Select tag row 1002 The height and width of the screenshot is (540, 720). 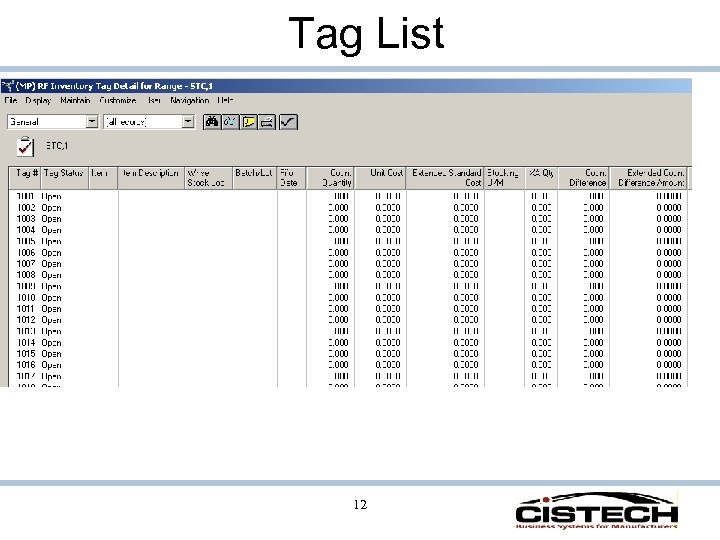click(348, 208)
